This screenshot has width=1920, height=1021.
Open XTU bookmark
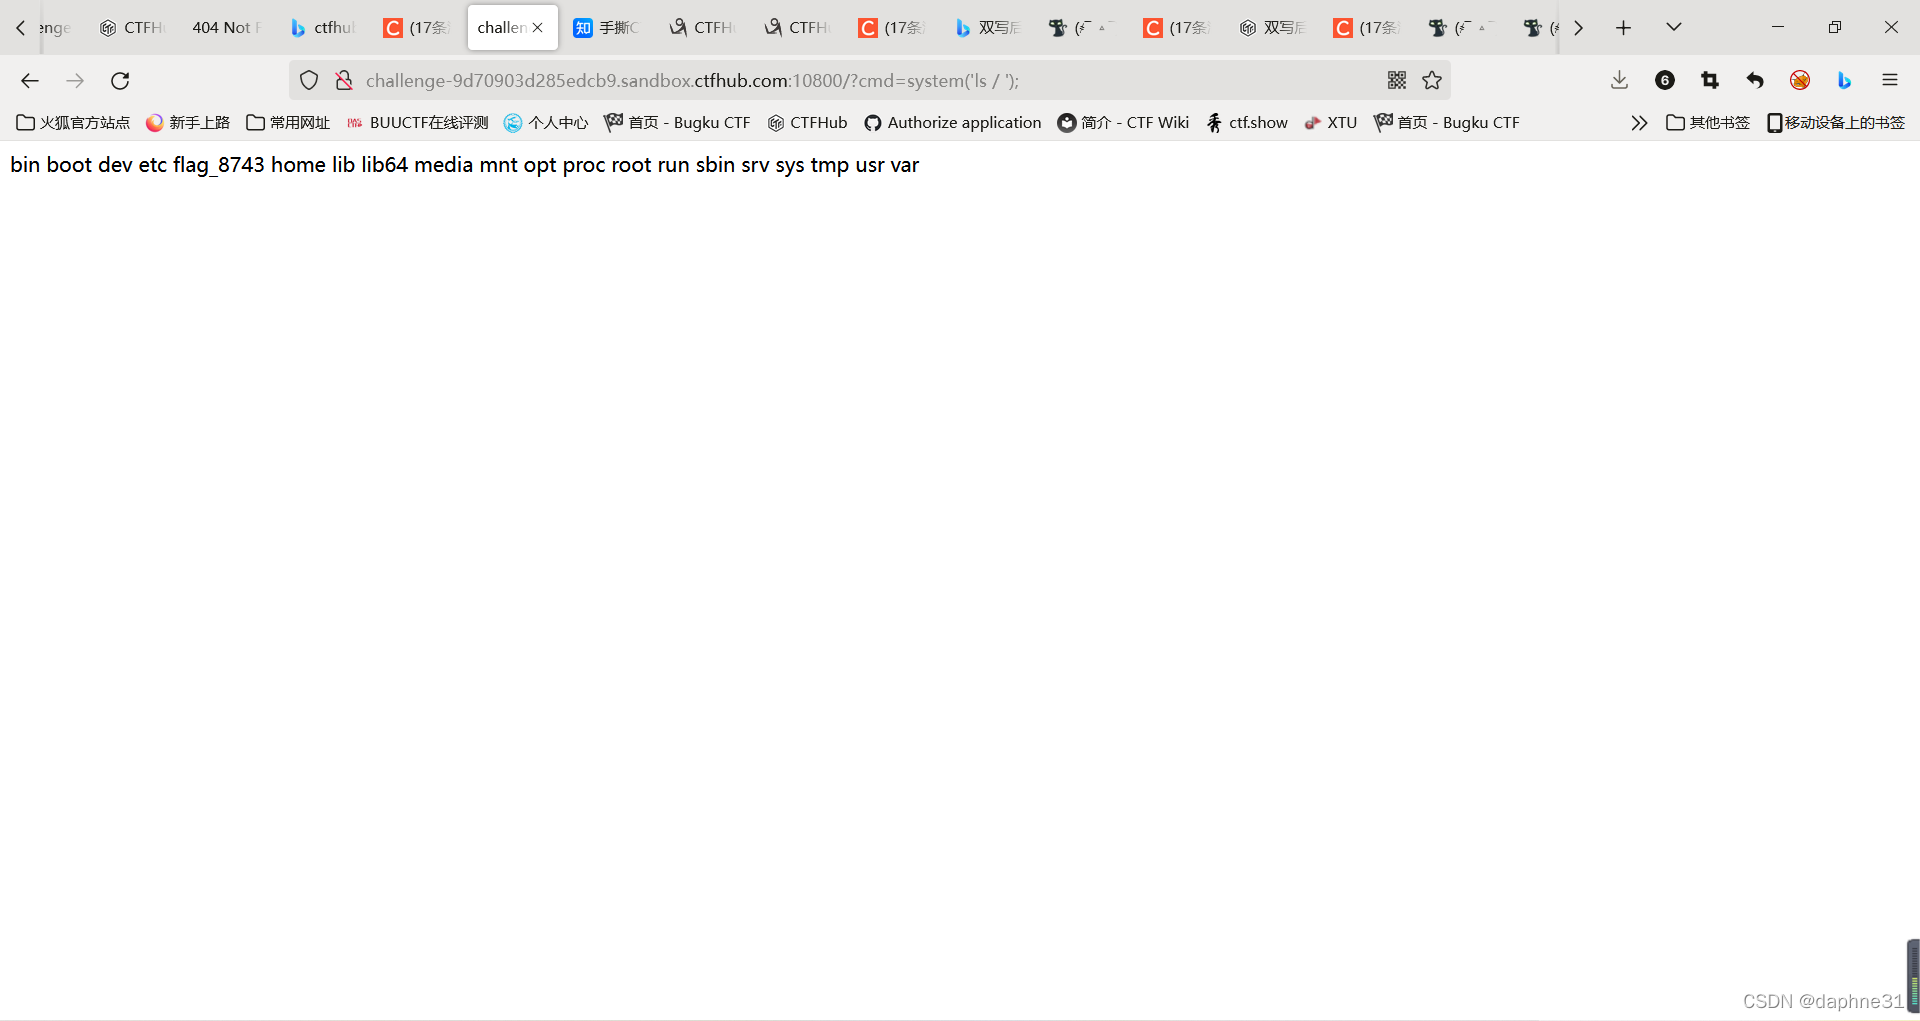pyautogui.click(x=1331, y=123)
